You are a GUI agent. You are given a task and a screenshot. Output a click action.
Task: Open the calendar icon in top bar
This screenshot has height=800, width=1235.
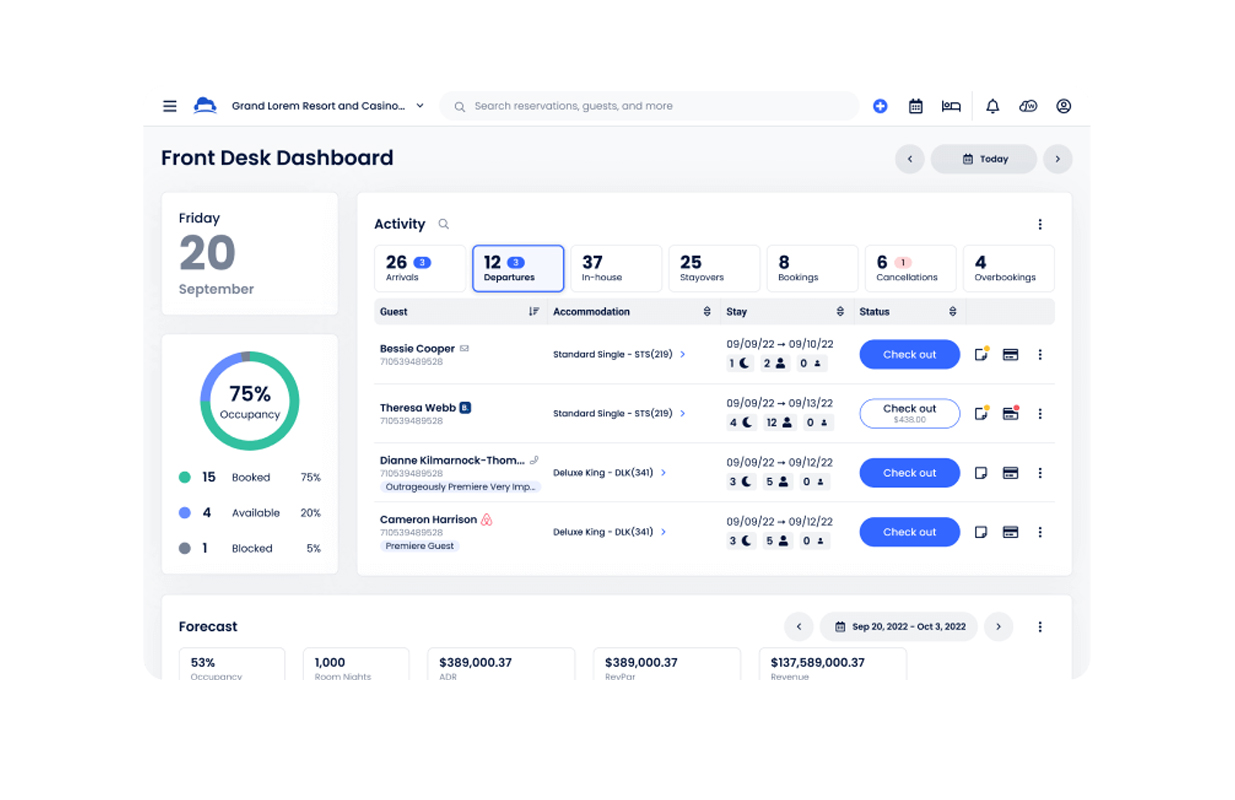click(915, 106)
